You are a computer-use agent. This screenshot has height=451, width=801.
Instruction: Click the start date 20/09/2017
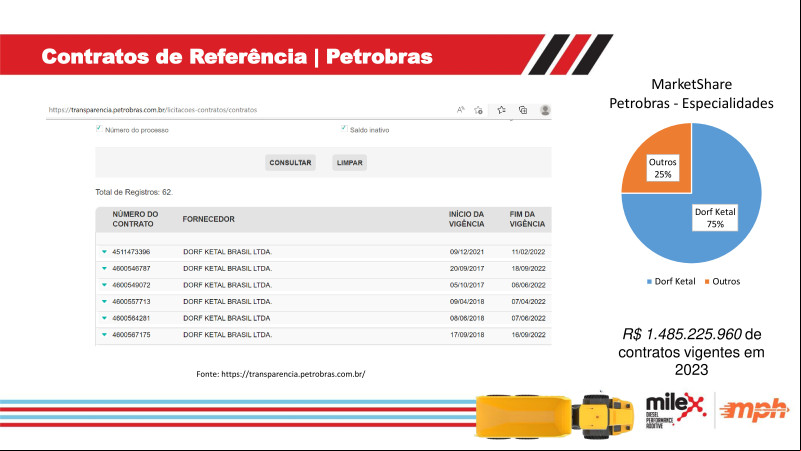[467, 268]
